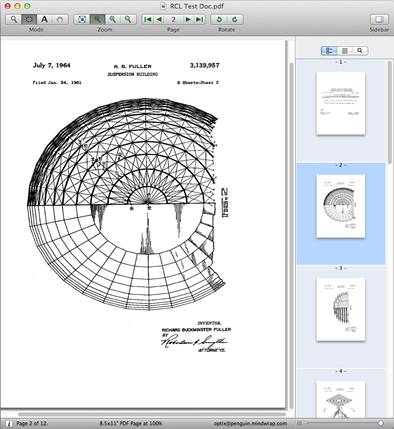Click the 'Filed Jan. 24, 1961' text
Screen dimensions: 394x429
57,82
